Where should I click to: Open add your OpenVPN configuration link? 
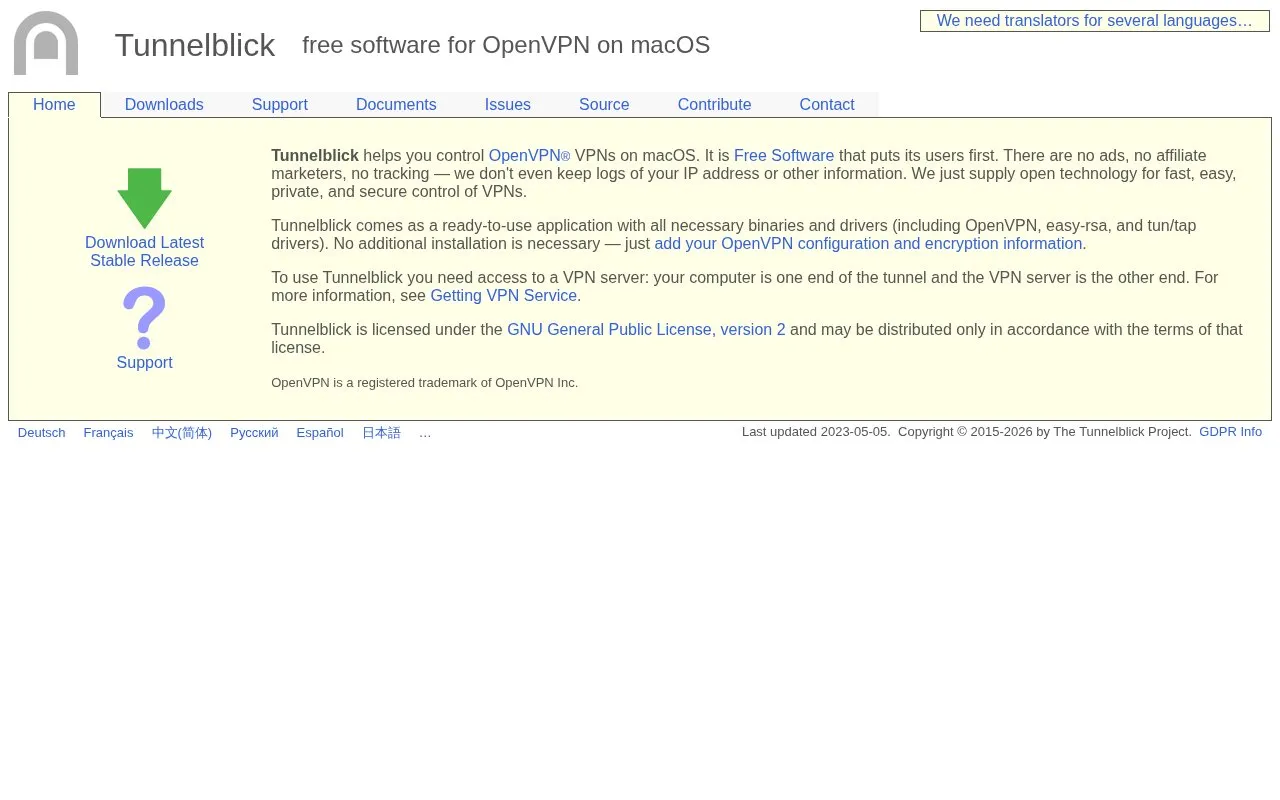(x=868, y=244)
